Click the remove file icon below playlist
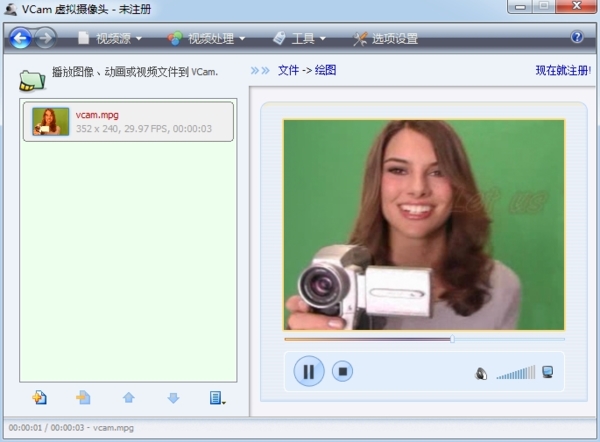Viewport: 600px width, 442px height. (x=83, y=397)
